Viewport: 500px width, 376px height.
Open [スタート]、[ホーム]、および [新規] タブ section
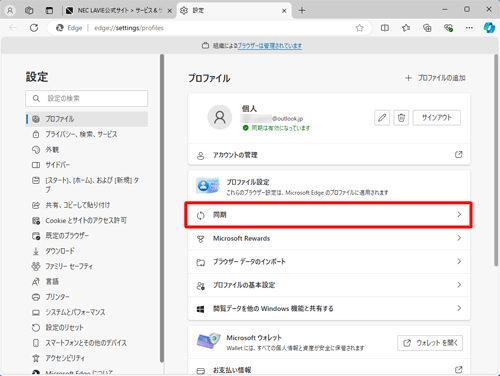click(87, 185)
